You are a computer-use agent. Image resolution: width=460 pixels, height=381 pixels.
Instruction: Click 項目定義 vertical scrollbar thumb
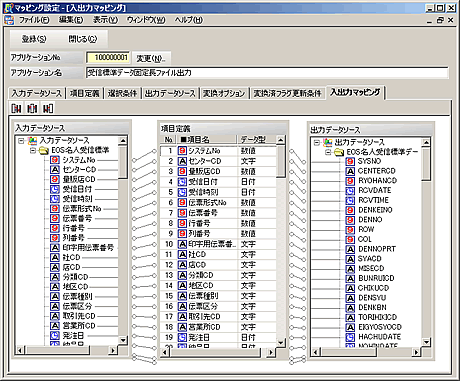[281, 161]
